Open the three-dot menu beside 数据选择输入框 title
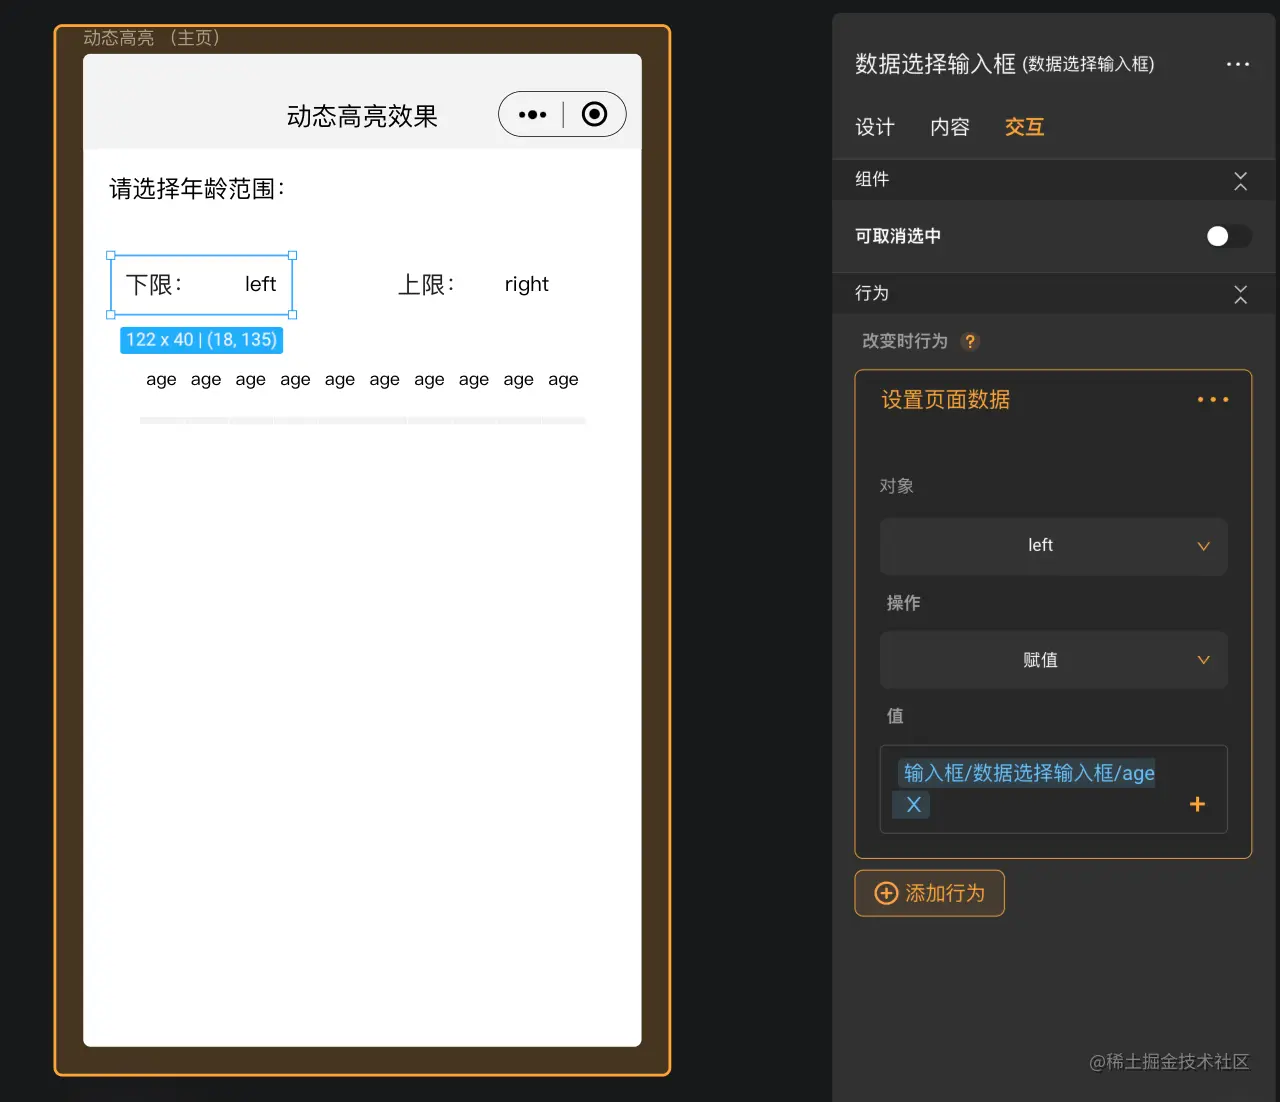This screenshot has width=1280, height=1102. pos(1237,64)
